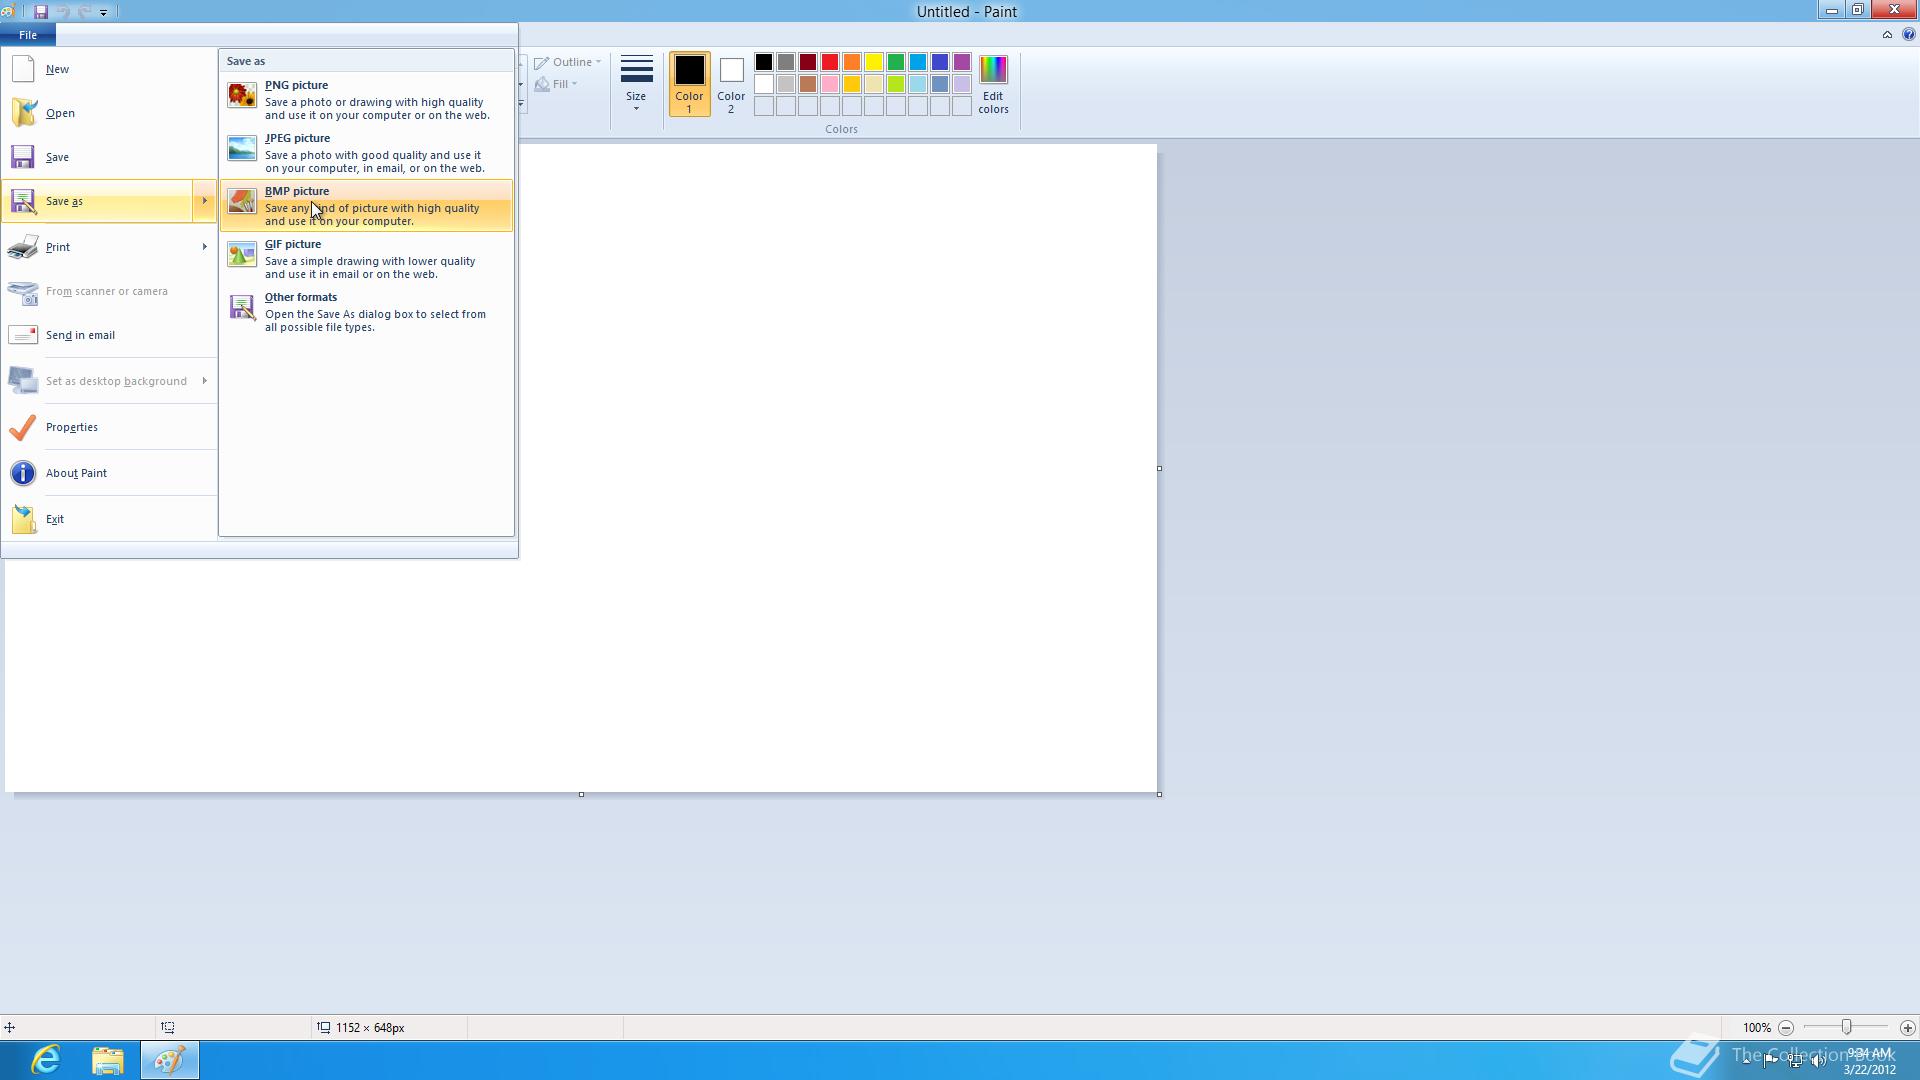Click the Edit colors rainbow icon
The image size is (1920, 1080).
point(993,70)
